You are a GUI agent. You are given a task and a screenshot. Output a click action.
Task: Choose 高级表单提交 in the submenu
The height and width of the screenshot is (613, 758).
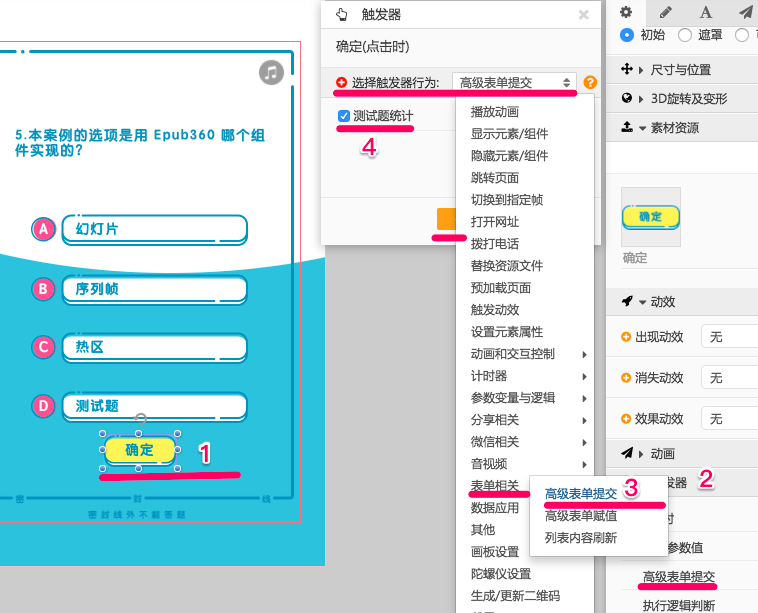[x=580, y=493]
